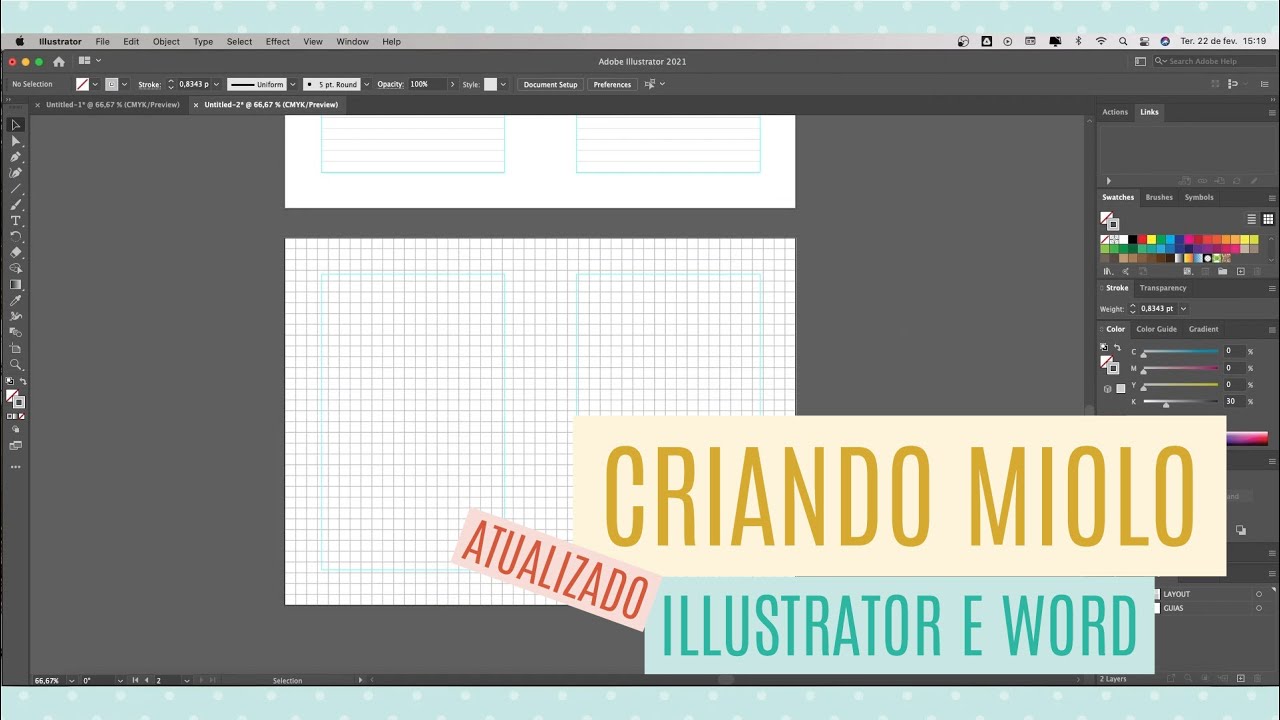Go to Home screen icon
1280x720 pixels.
pos(59,61)
